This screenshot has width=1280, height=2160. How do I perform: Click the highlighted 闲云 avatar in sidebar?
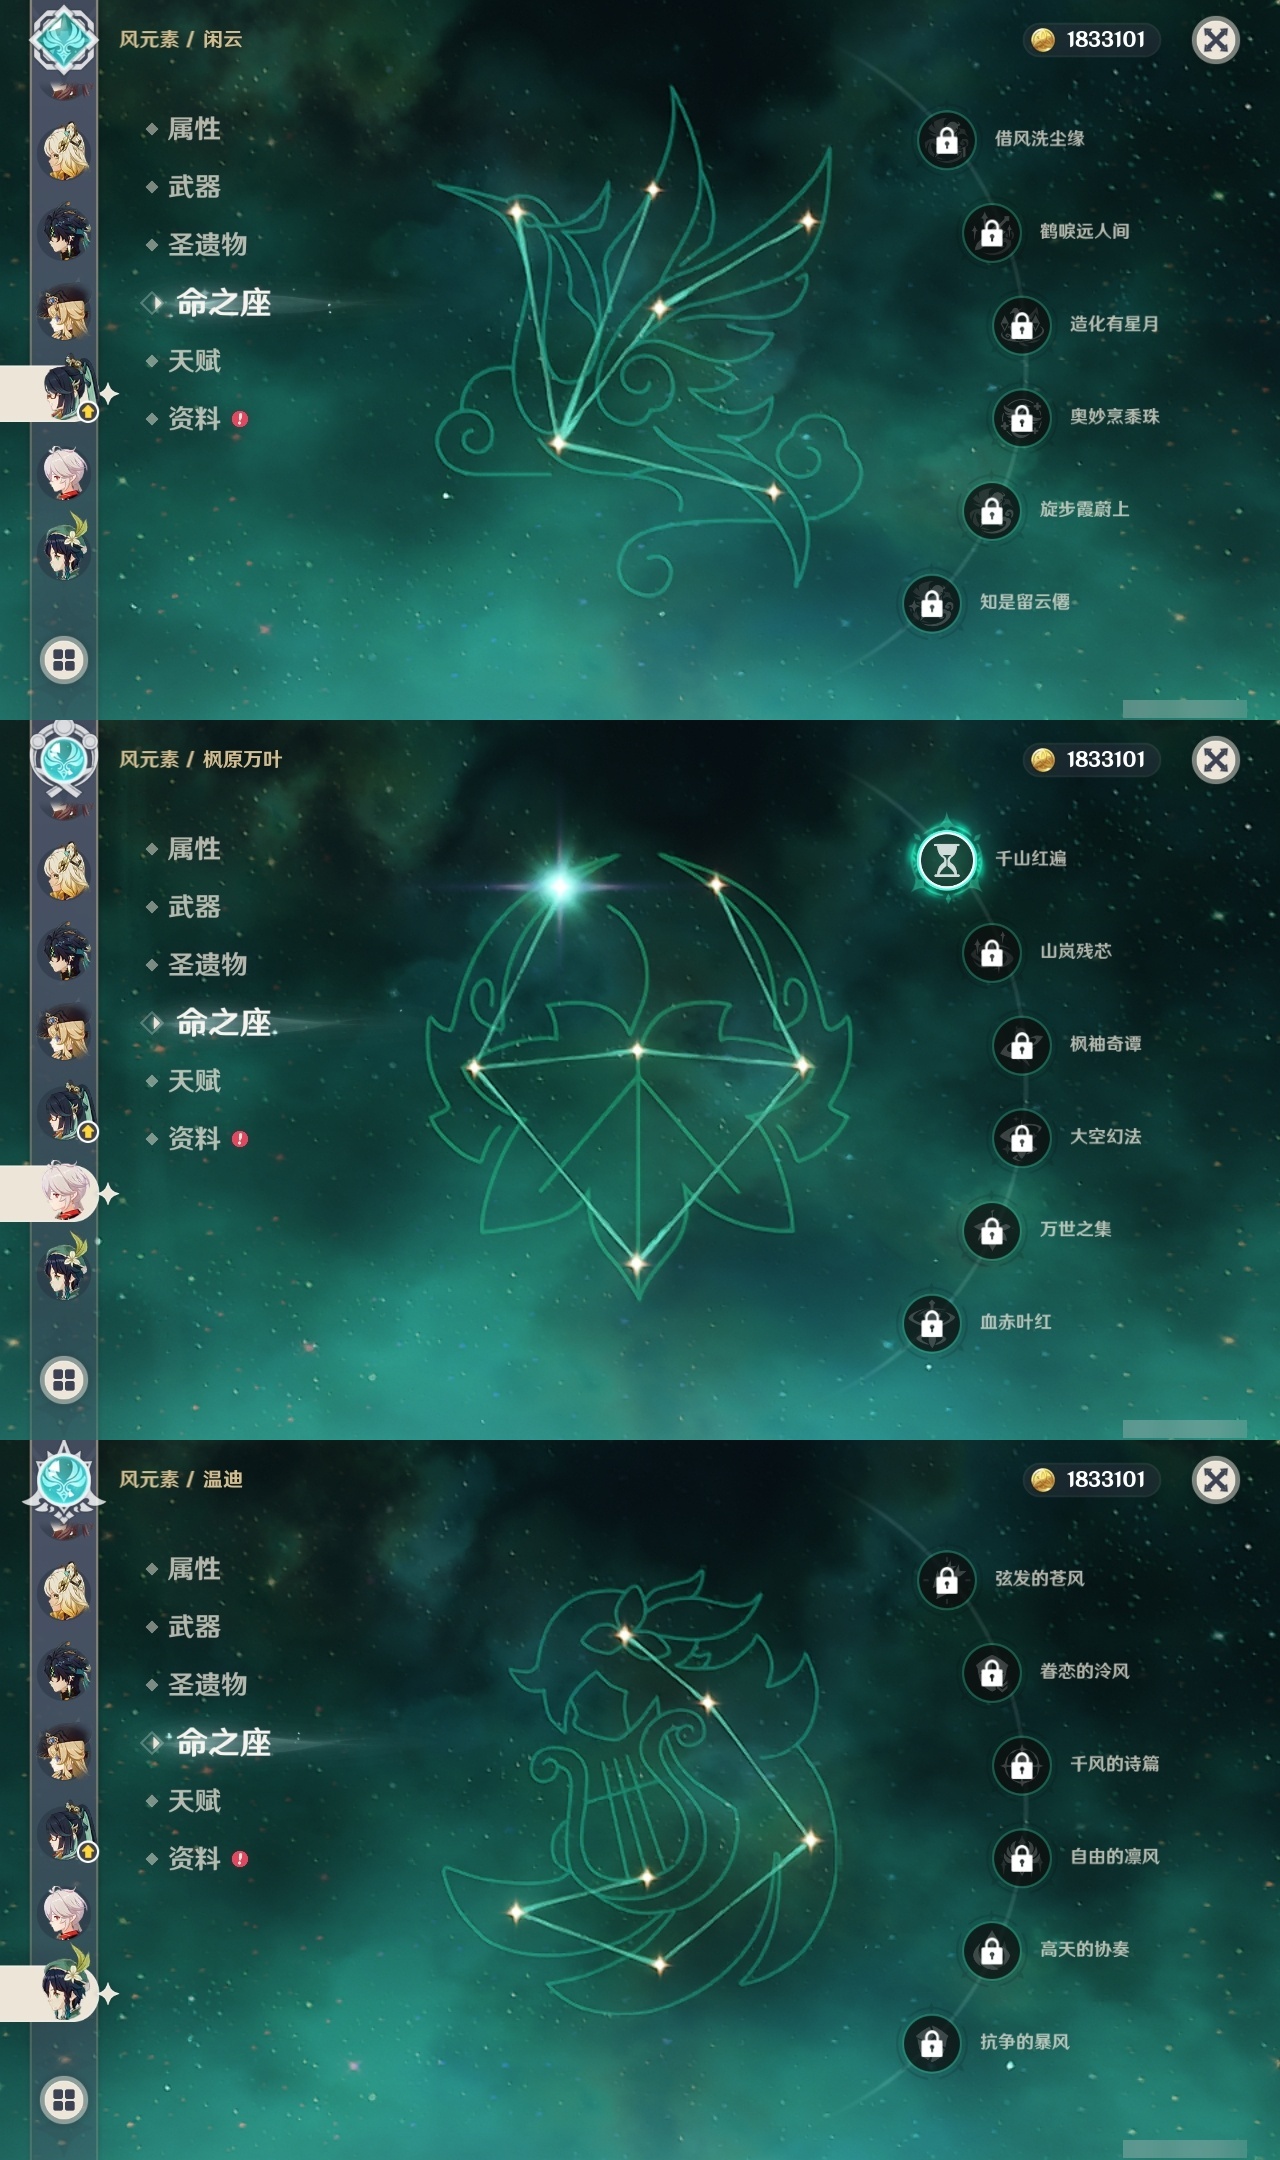coord(67,391)
